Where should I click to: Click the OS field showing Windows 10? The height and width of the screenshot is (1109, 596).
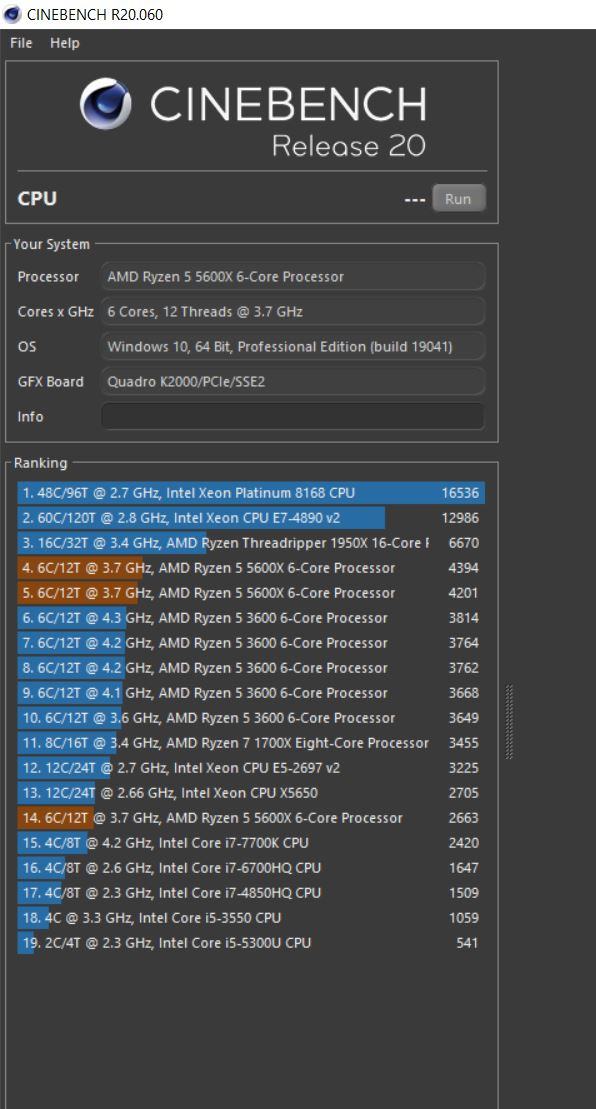coord(293,347)
